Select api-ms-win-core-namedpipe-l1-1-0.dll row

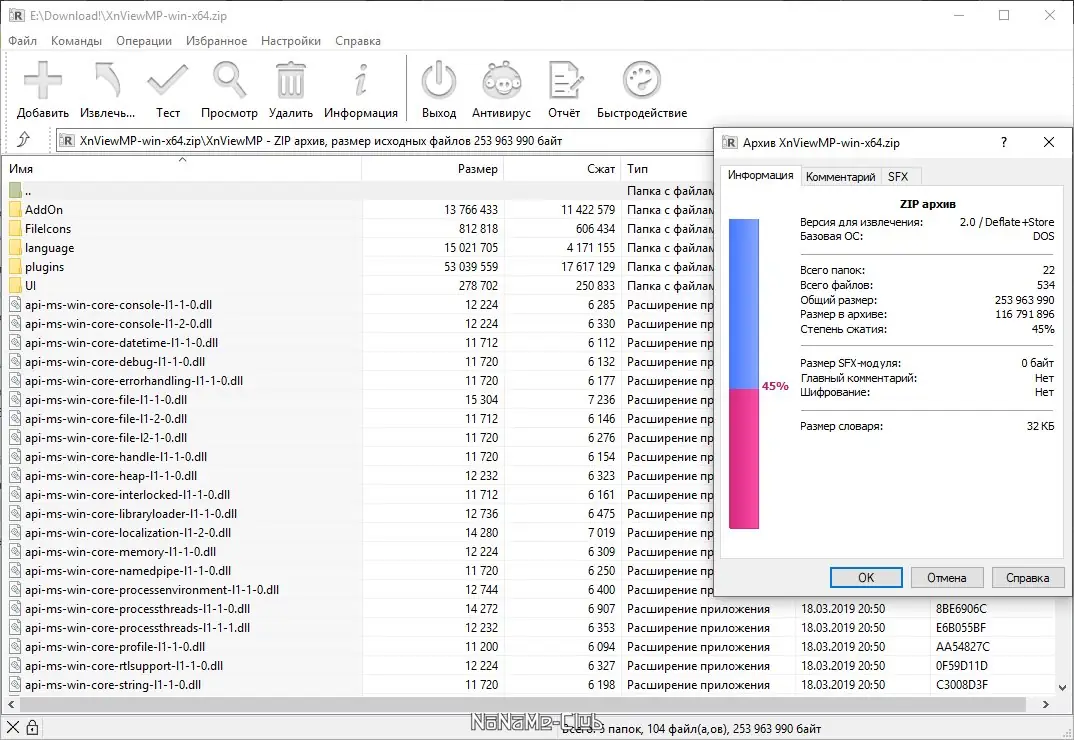358,571
